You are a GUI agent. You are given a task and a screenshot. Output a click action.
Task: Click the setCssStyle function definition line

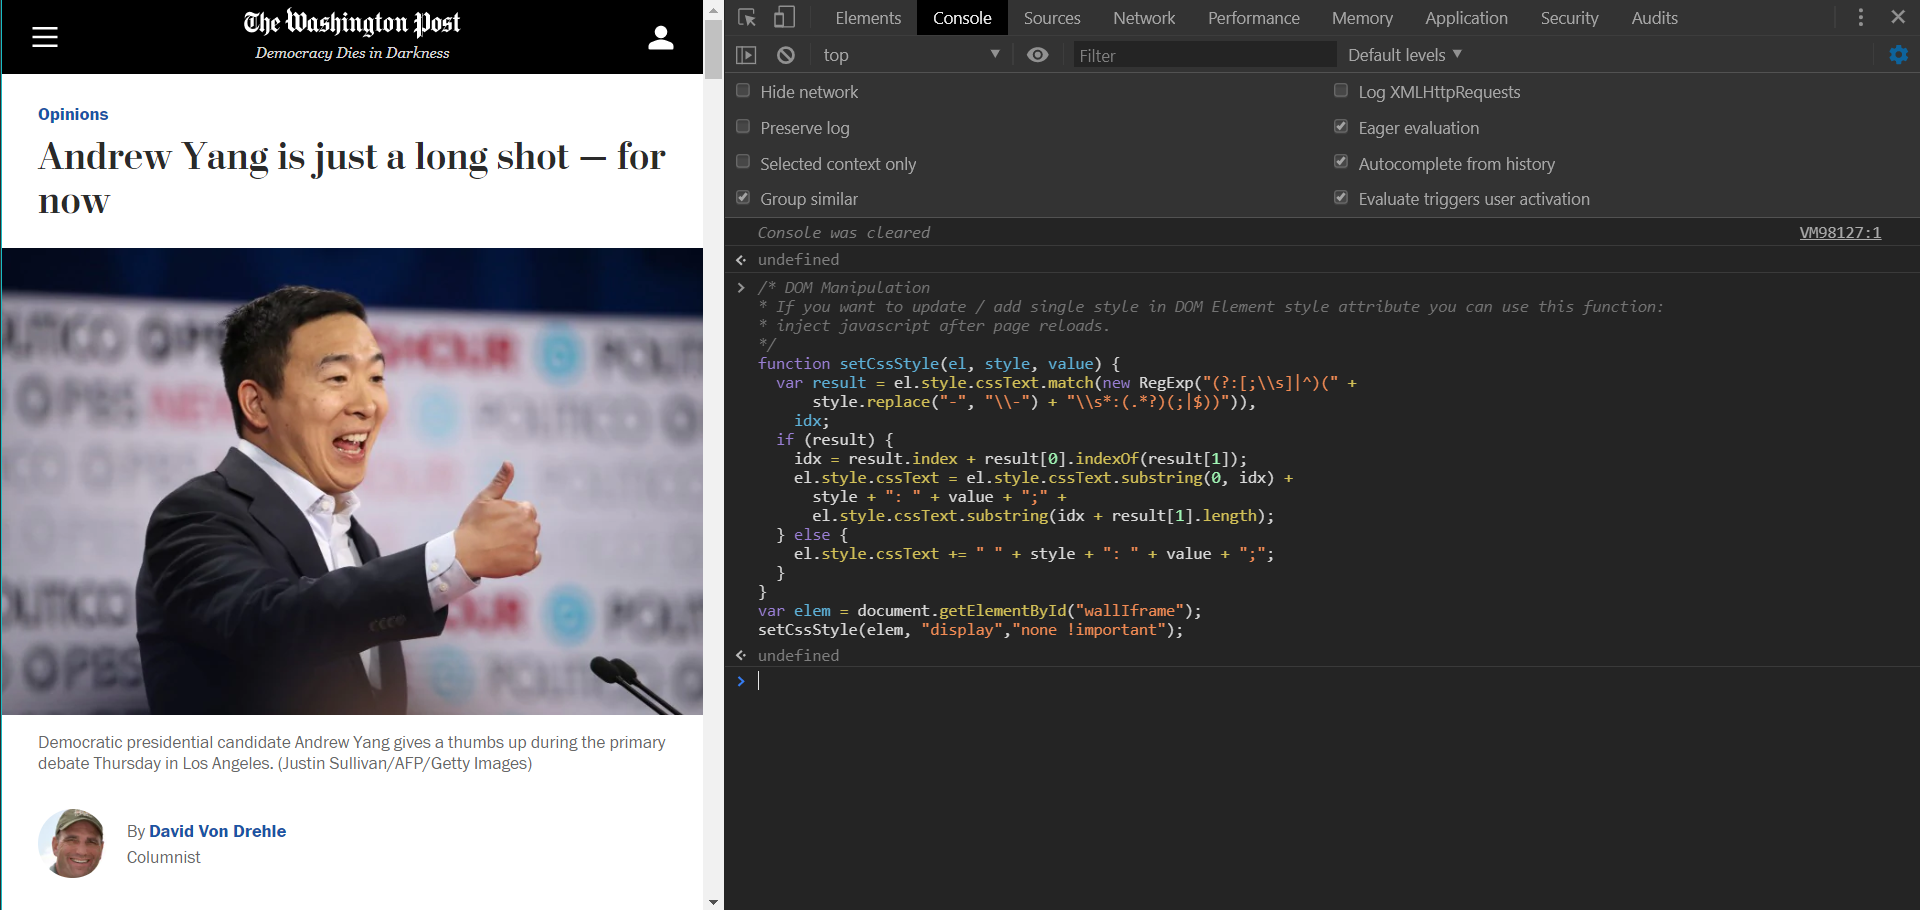pyautogui.click(x=939, y=364)
